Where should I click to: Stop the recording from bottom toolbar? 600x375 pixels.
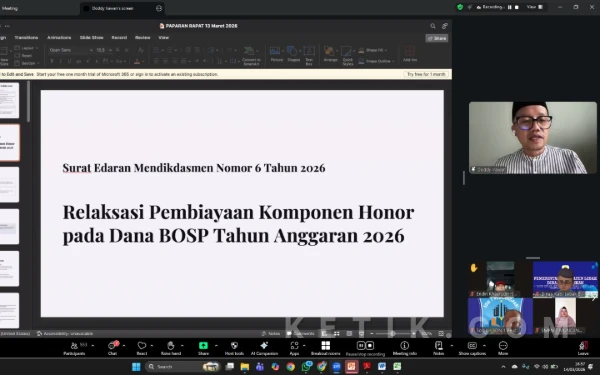370,346
